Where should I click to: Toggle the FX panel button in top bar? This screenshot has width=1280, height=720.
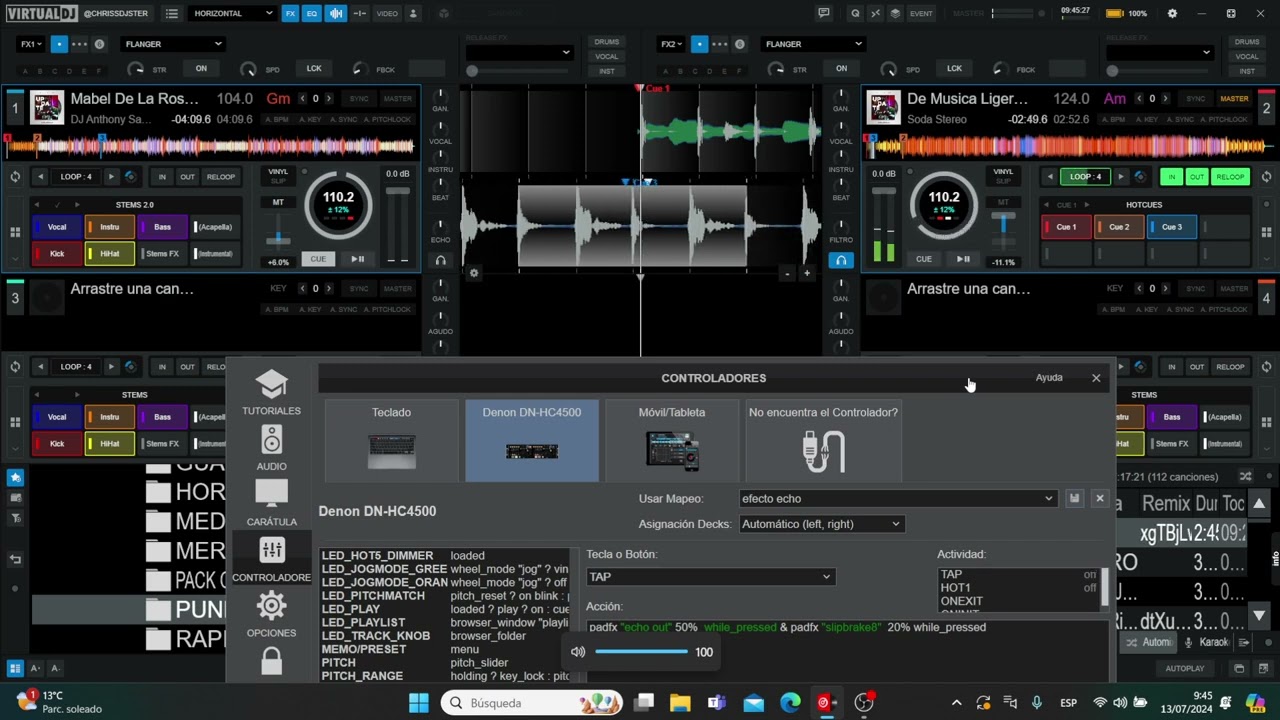(x=290, y=13)
